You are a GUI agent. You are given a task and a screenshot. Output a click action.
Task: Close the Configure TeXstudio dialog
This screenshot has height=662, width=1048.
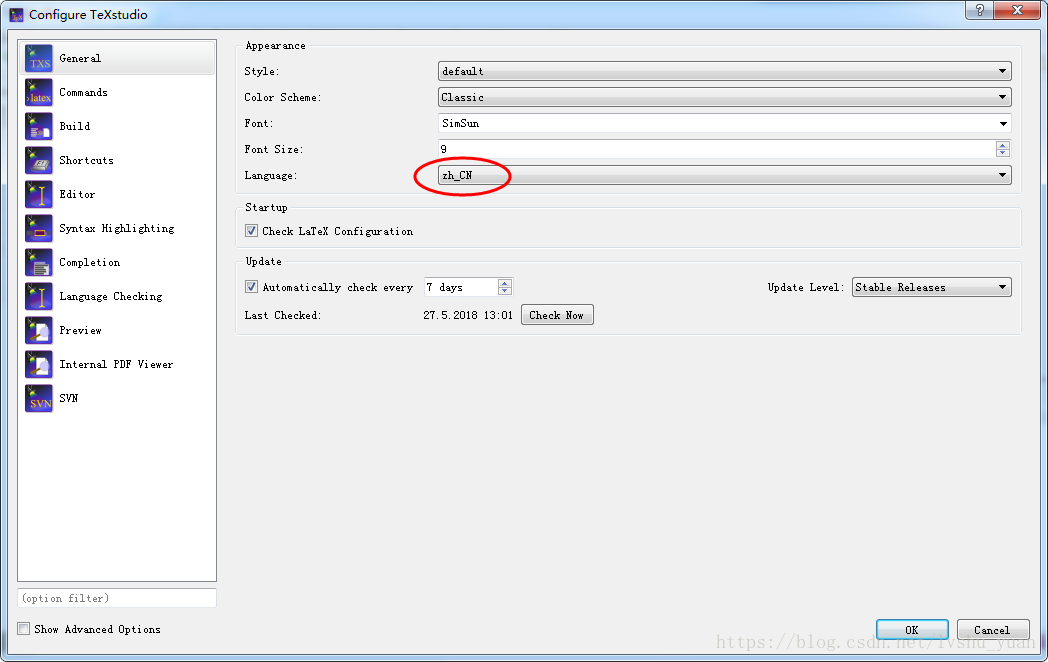pyautogui.click(x=1017, y=10)
